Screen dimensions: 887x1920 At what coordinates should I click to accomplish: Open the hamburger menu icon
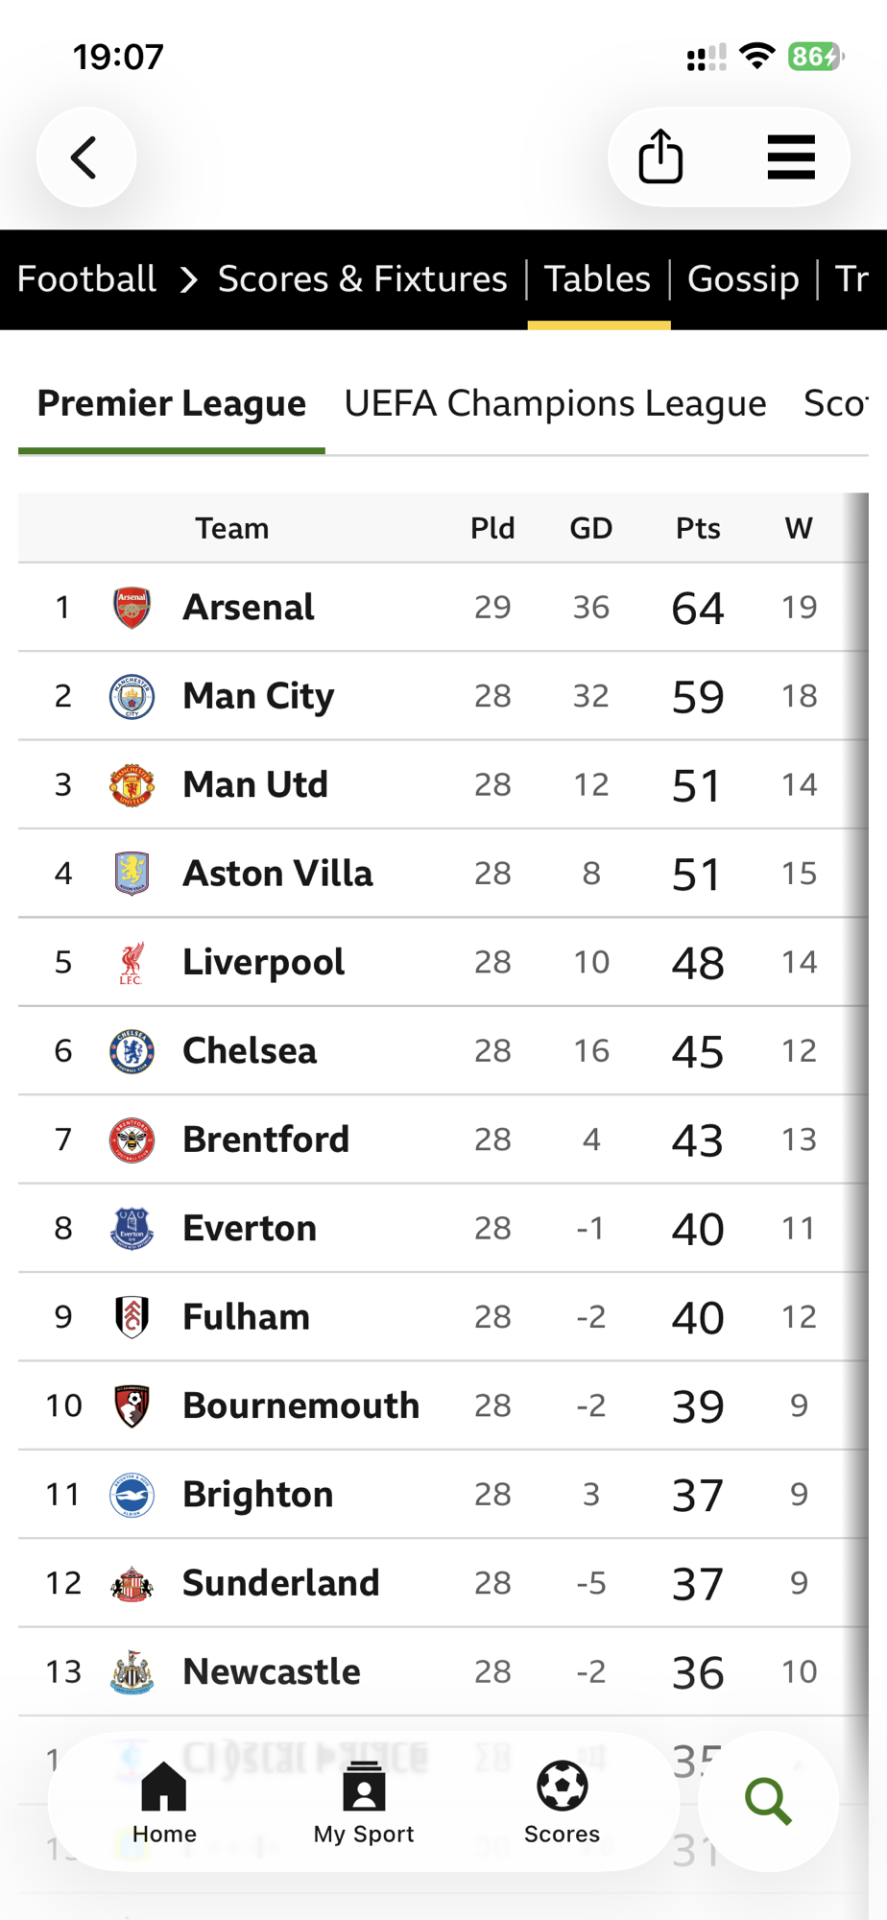(791, 157)
